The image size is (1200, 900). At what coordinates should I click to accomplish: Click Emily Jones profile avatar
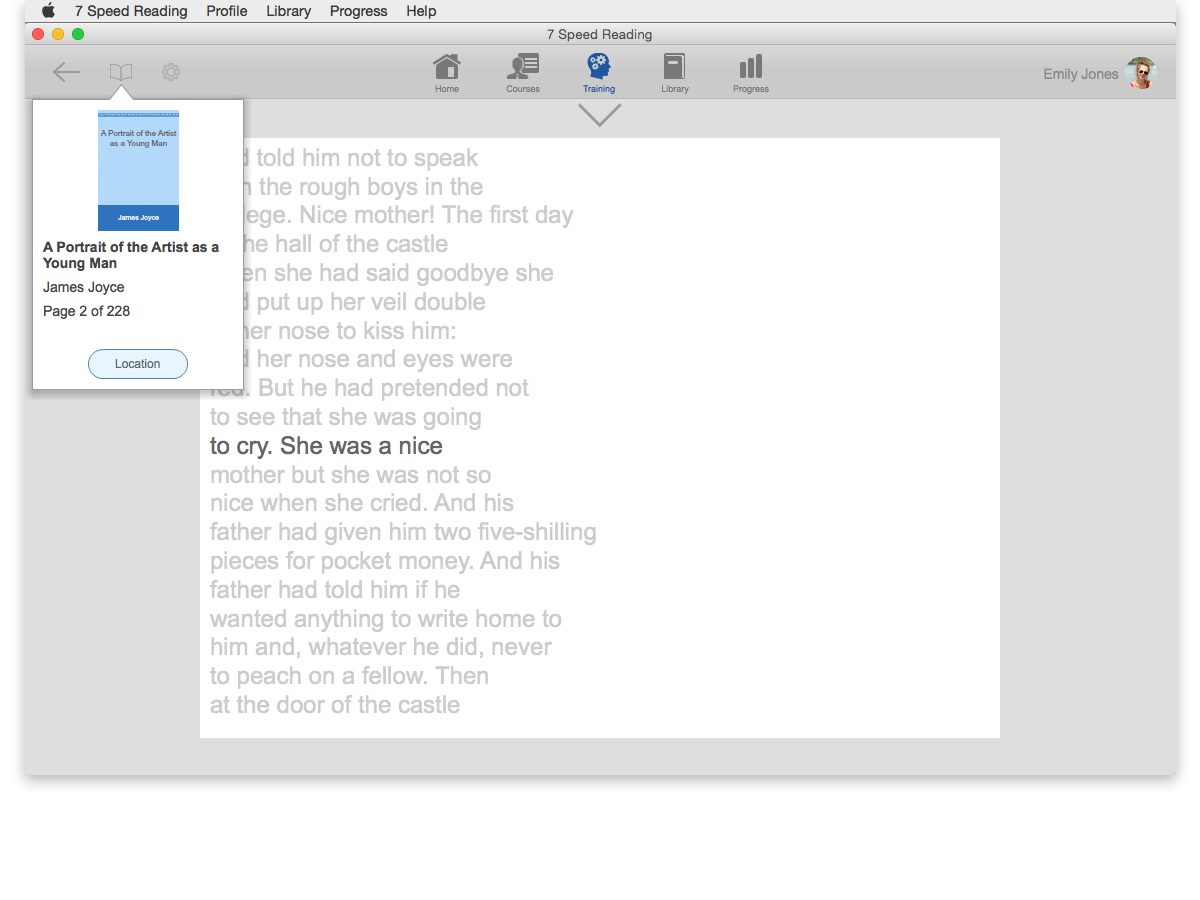point(1141,73)
